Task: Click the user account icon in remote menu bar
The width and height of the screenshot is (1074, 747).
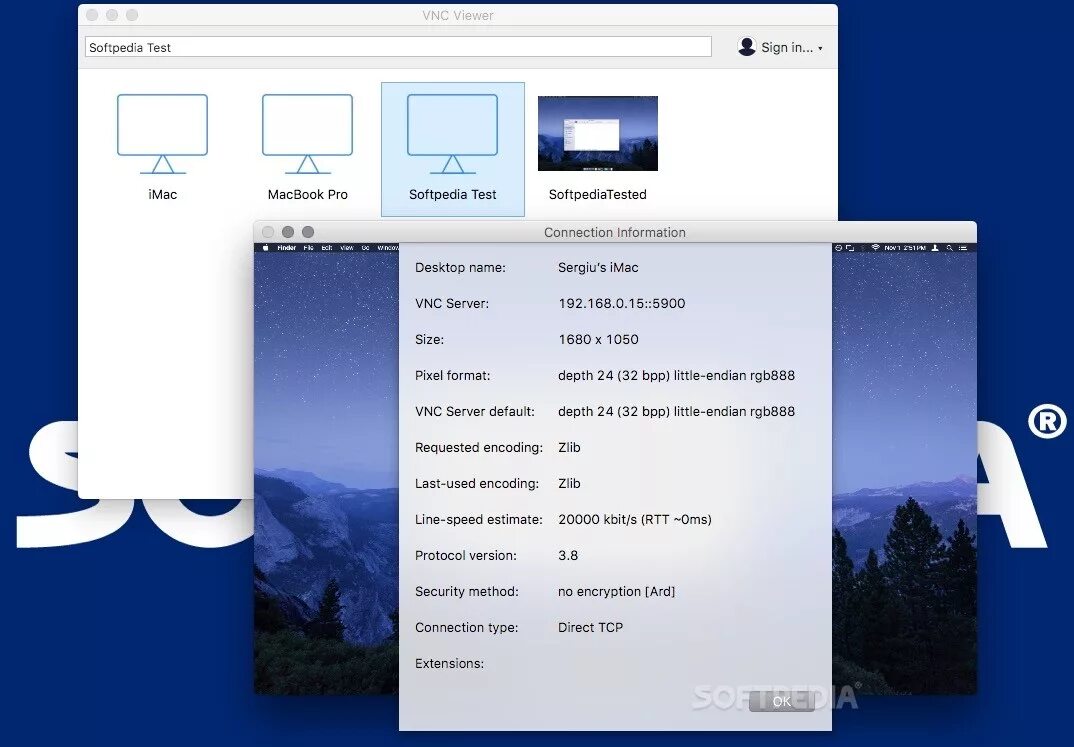Action: pyautogui.click(x=935, y=248)
